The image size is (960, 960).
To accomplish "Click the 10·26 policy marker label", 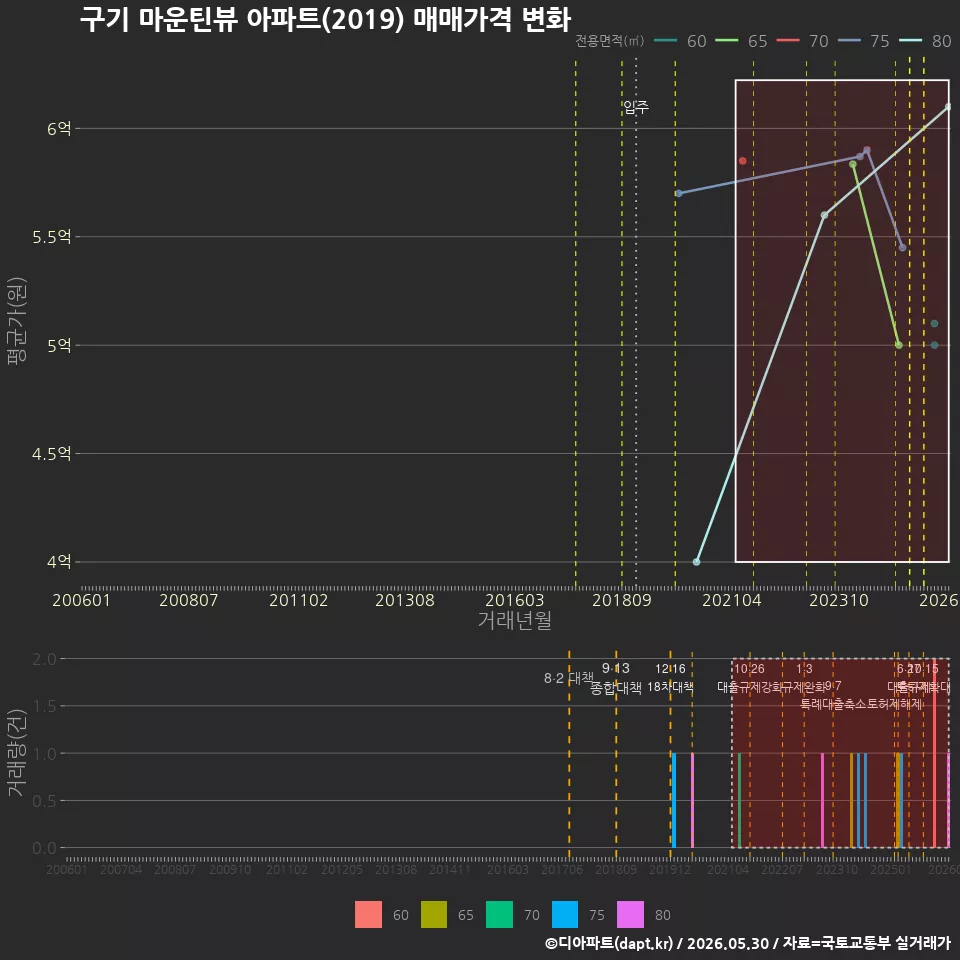I will click(749, 669).
